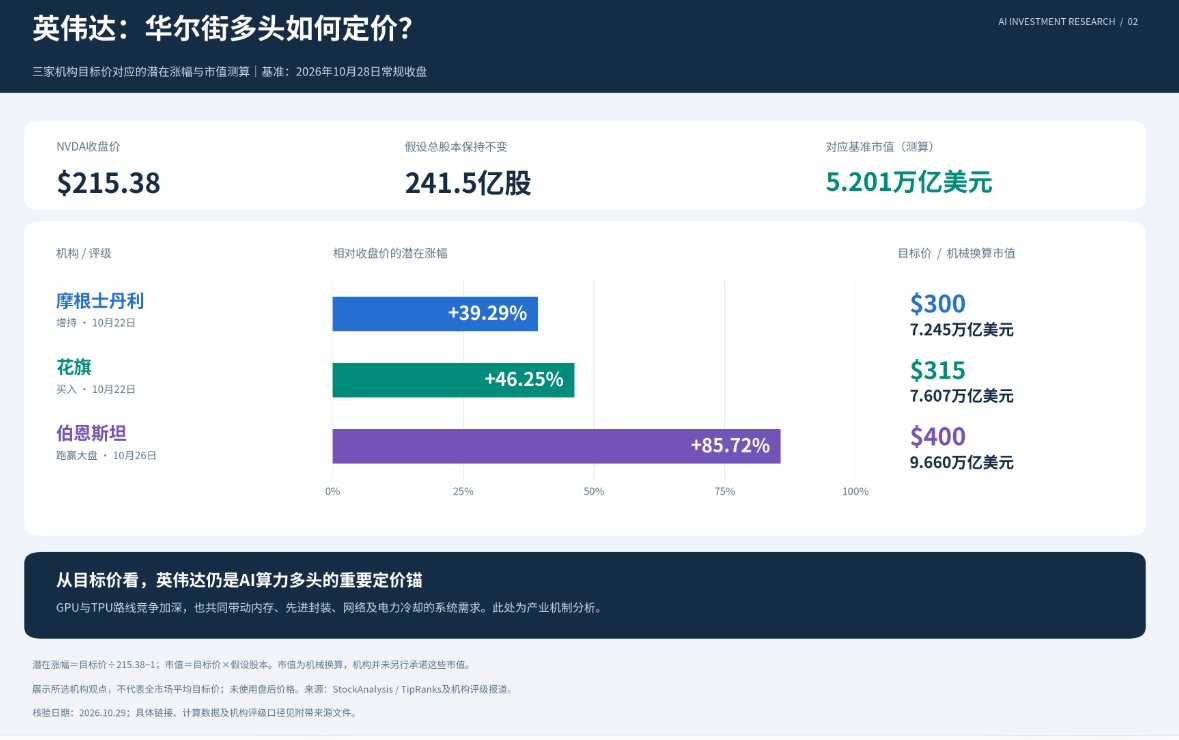The height and width of the screenshot is (740, 1179).
Task: Click the "NVDA收盘价" label
Action: (x=88, y=147)
